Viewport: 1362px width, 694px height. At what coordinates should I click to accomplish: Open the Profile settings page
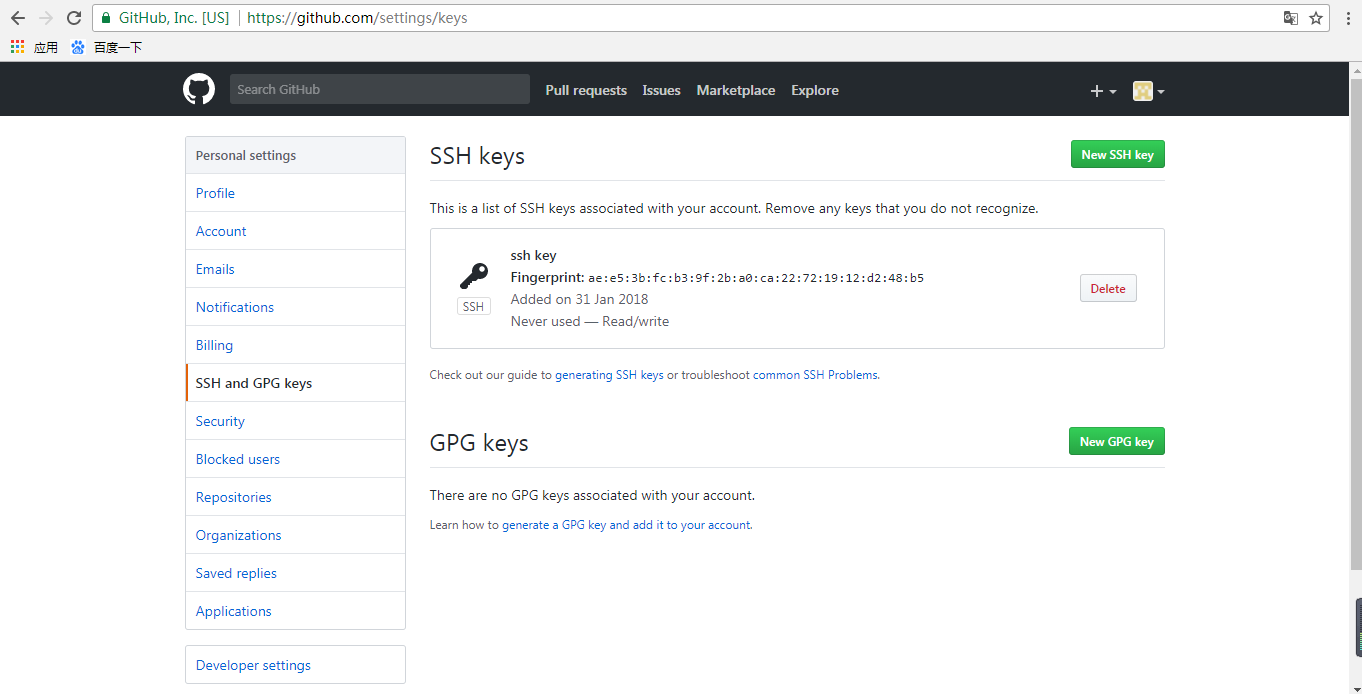(295, 193)
